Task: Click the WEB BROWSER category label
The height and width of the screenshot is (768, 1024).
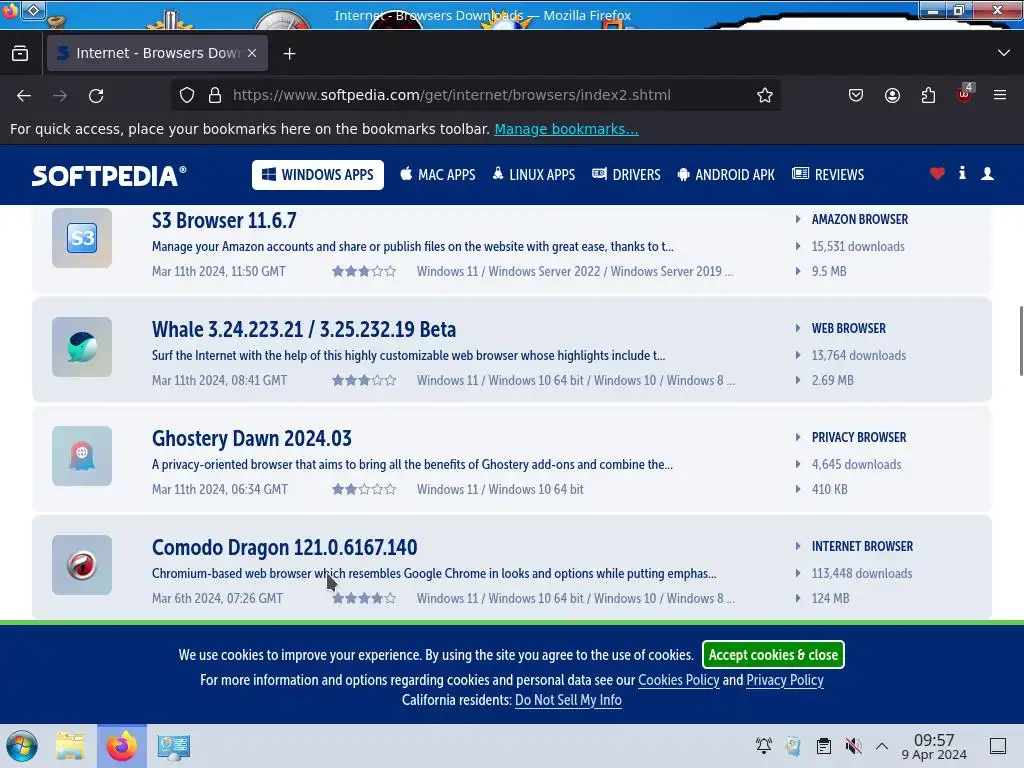Action: coord(848,328)
